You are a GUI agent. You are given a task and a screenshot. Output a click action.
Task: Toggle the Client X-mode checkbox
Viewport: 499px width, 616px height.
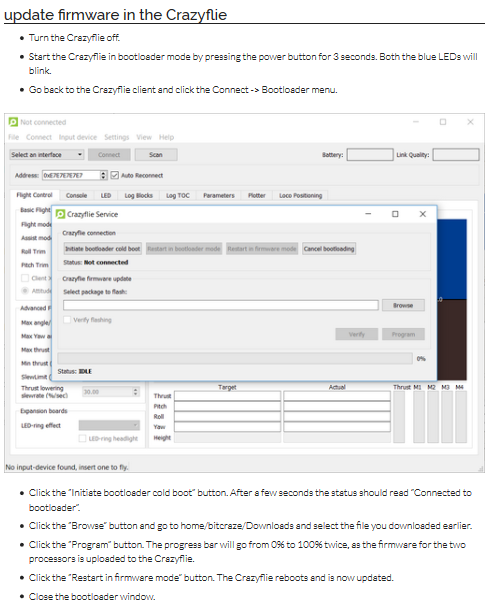25,278
